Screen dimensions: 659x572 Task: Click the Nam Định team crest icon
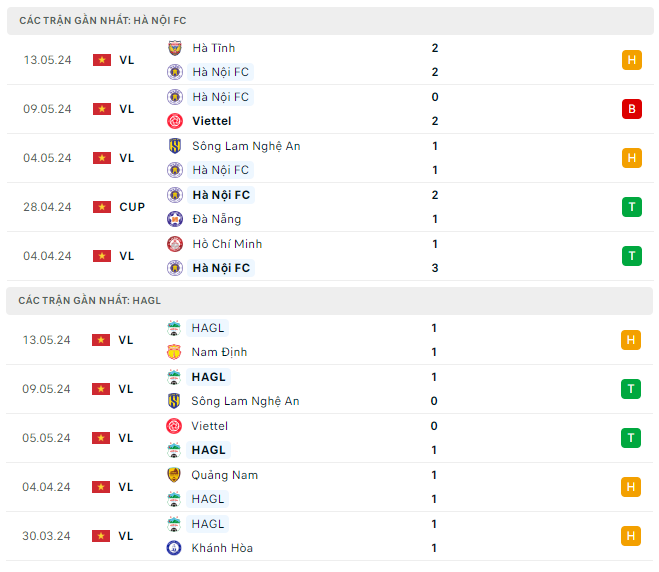tap(175, 352)
